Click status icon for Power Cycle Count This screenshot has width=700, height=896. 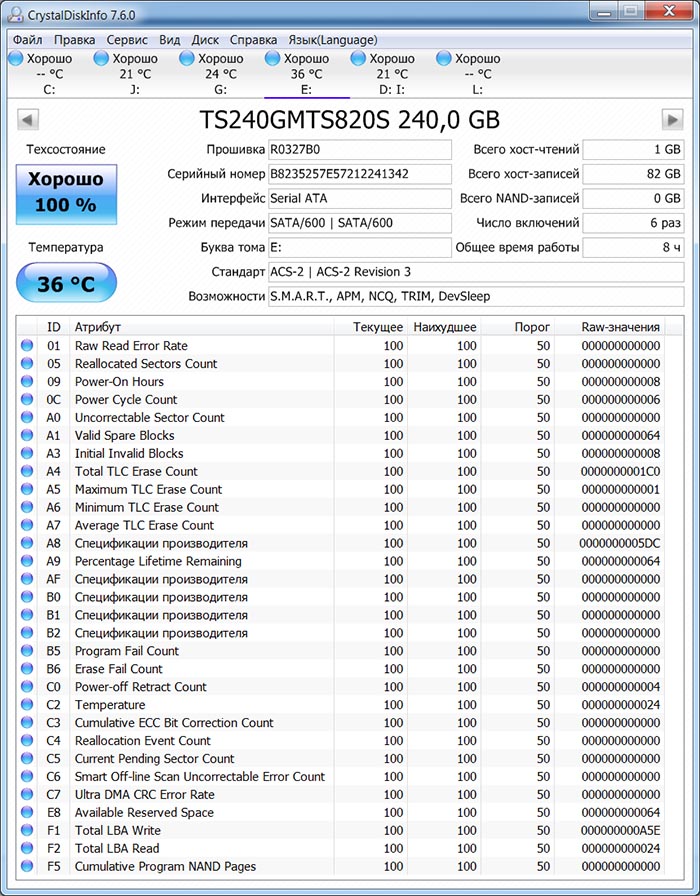(27, 399)
